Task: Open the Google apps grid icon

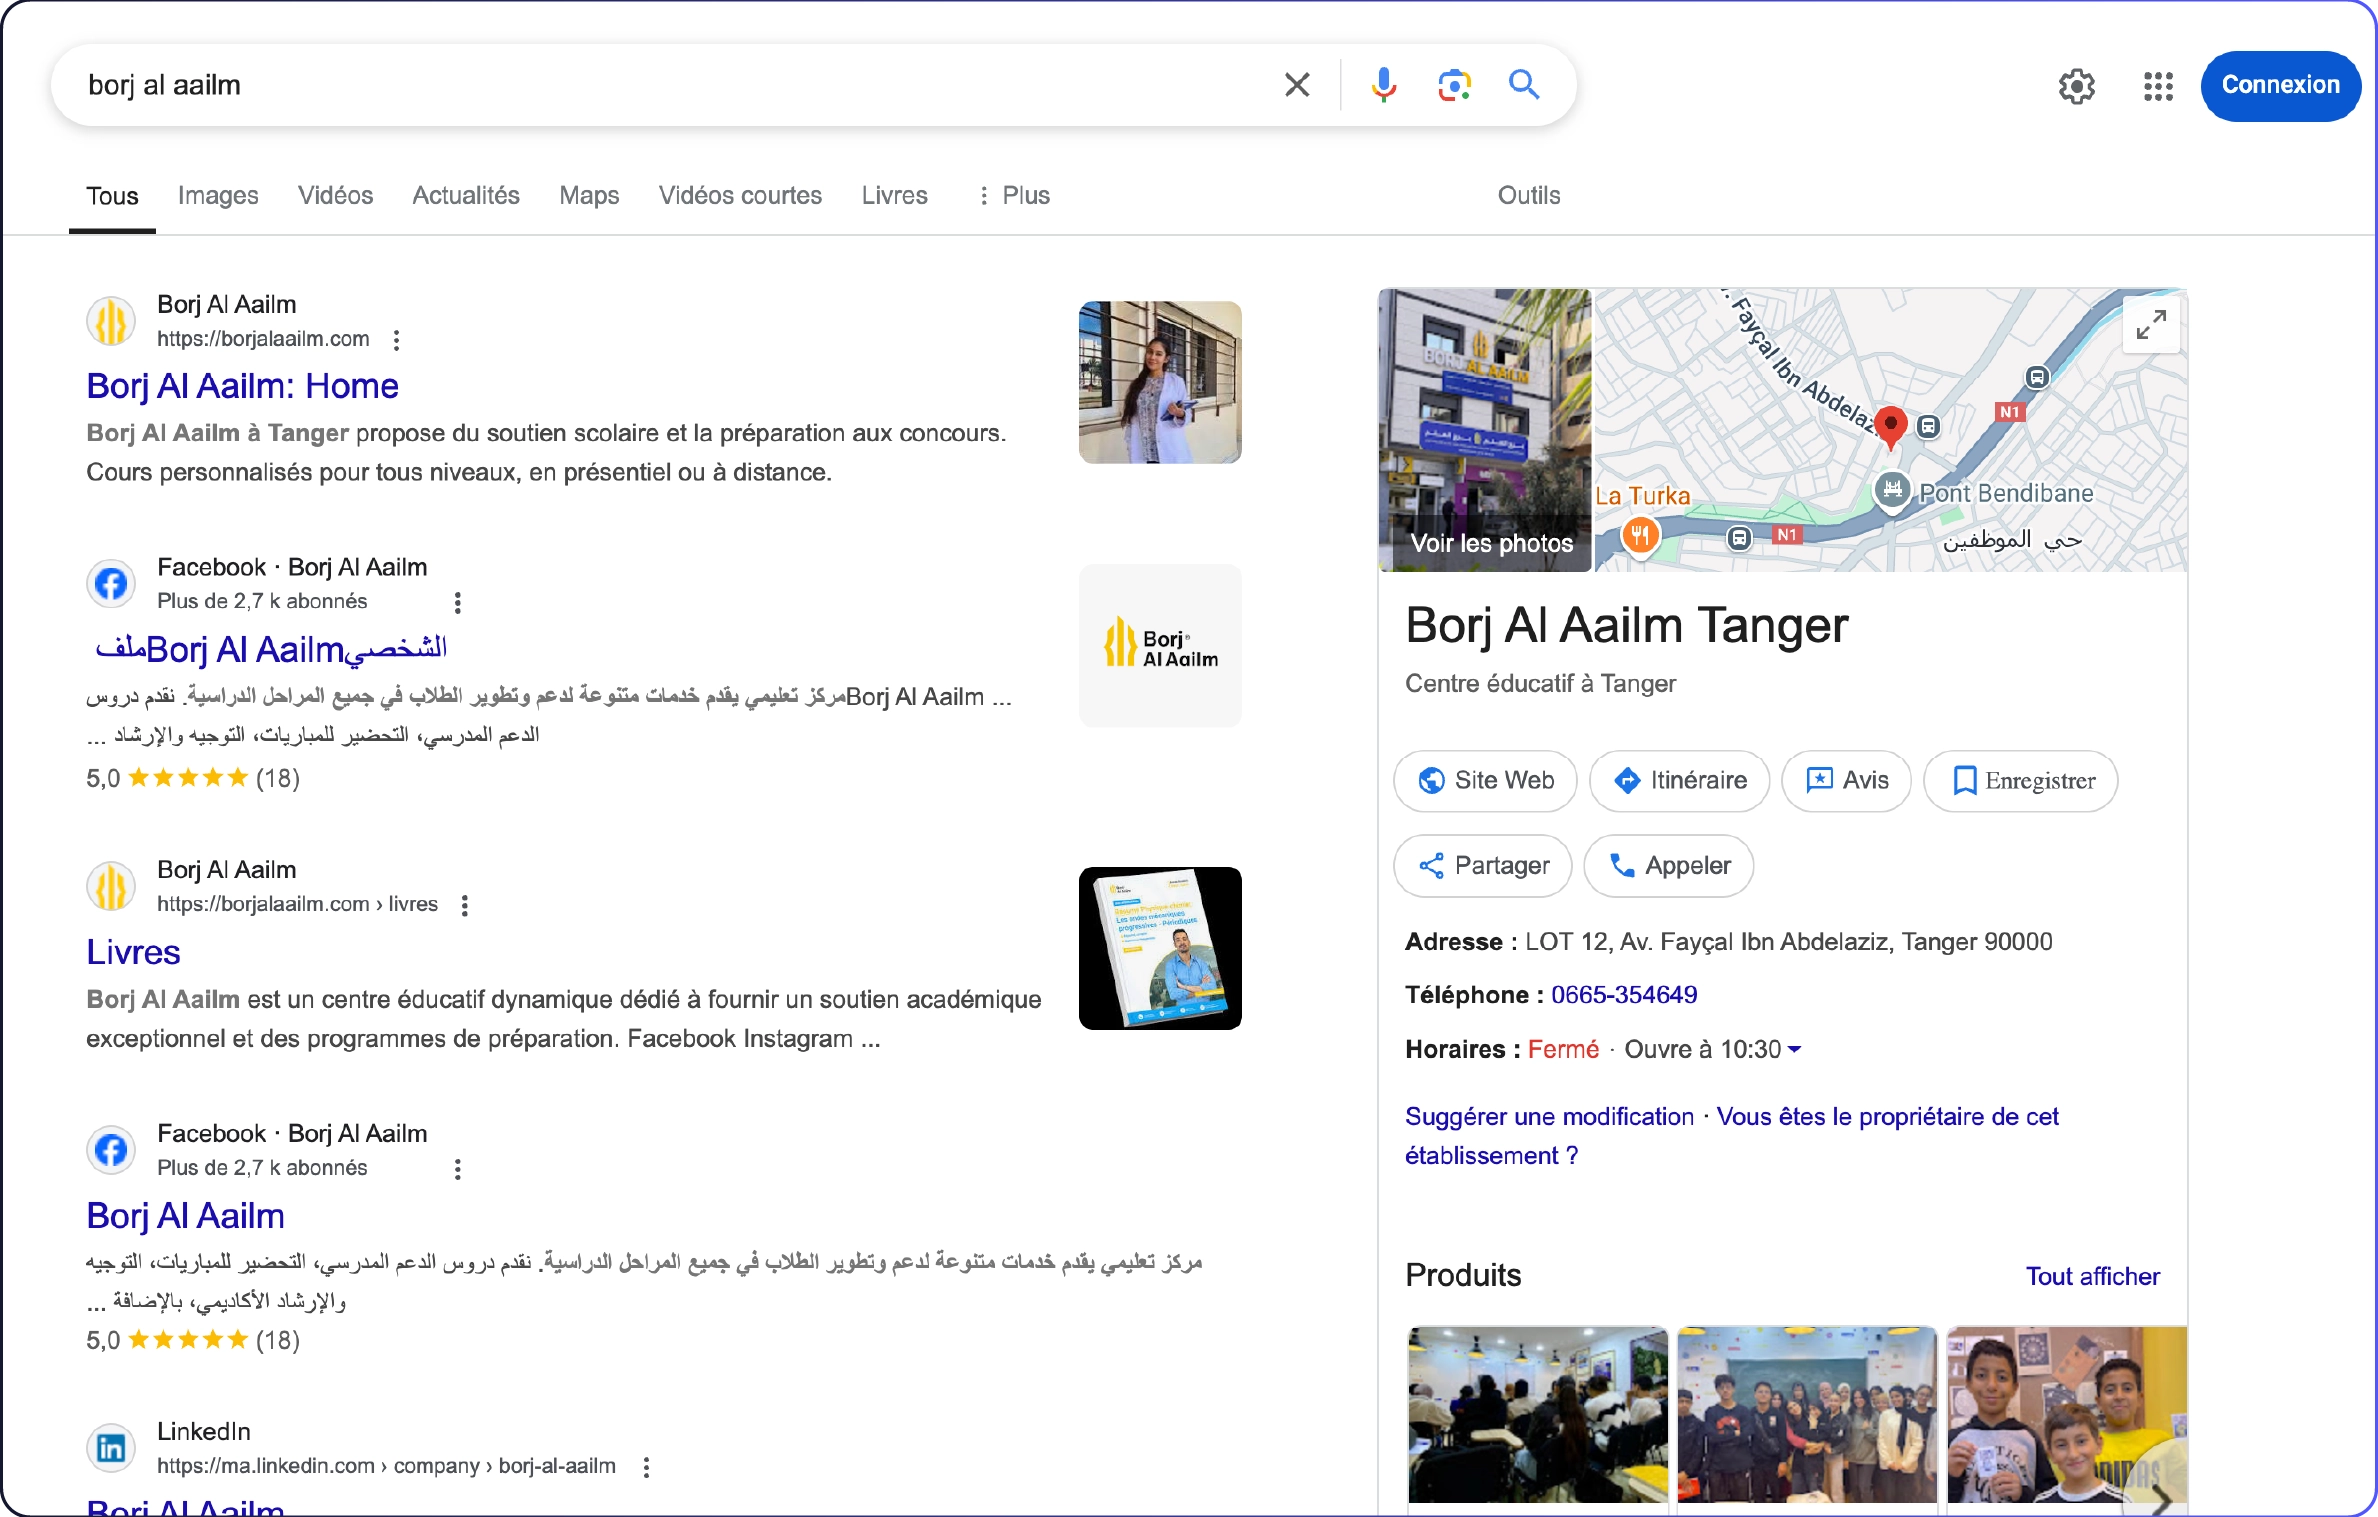Action: tap(2158, 86)
